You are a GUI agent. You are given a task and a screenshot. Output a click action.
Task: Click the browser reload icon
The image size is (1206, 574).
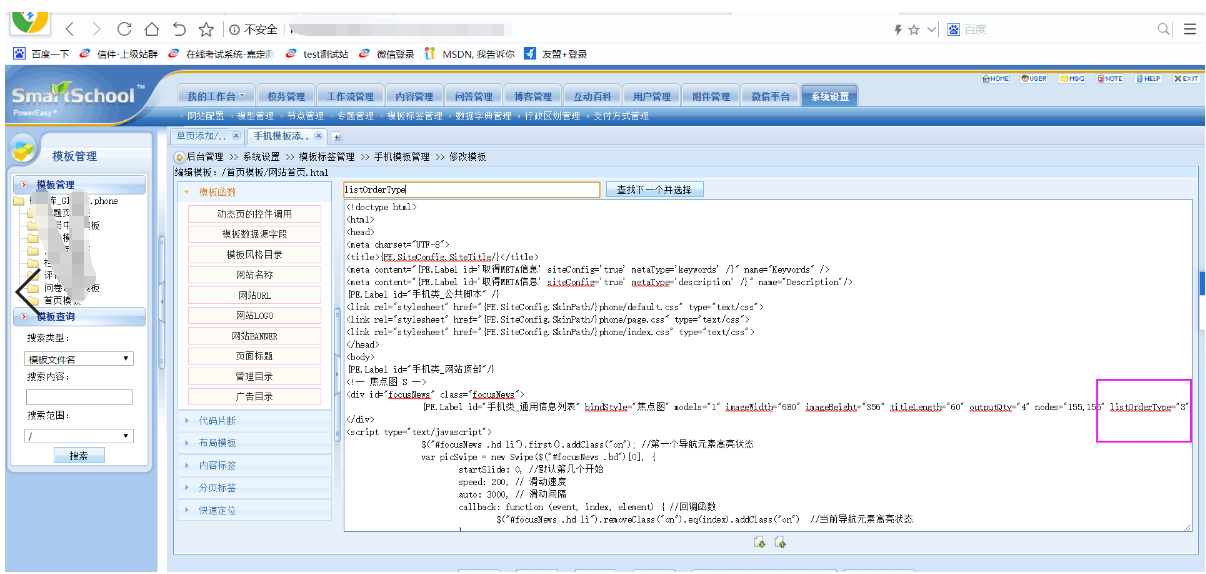tap(124, 29)
